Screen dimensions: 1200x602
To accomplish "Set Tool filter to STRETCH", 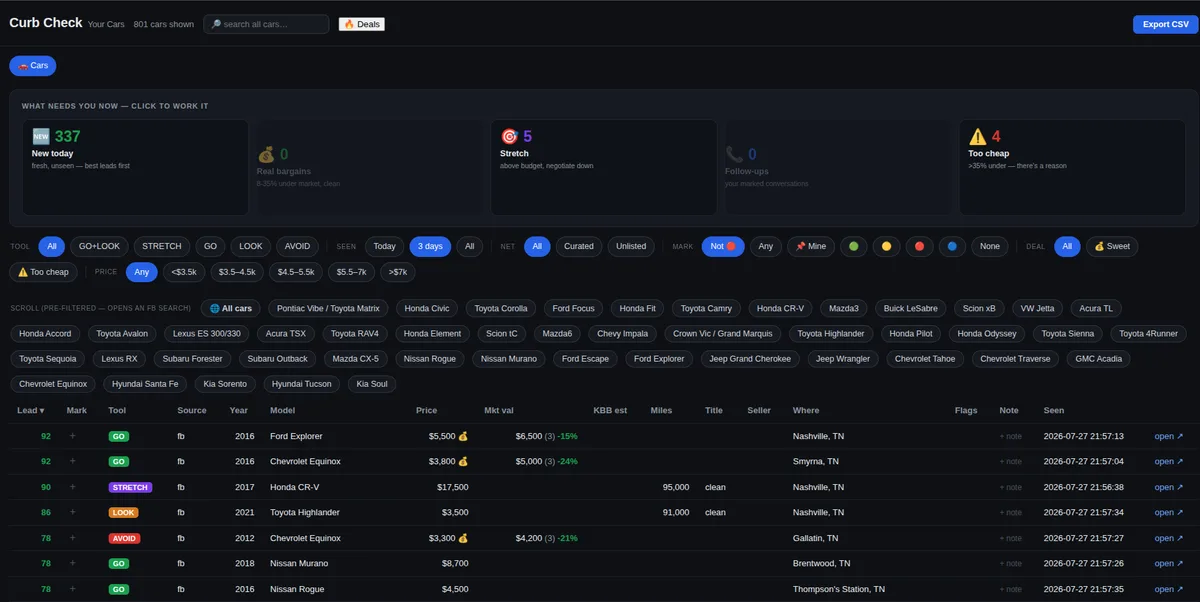I will pos(162,246).
